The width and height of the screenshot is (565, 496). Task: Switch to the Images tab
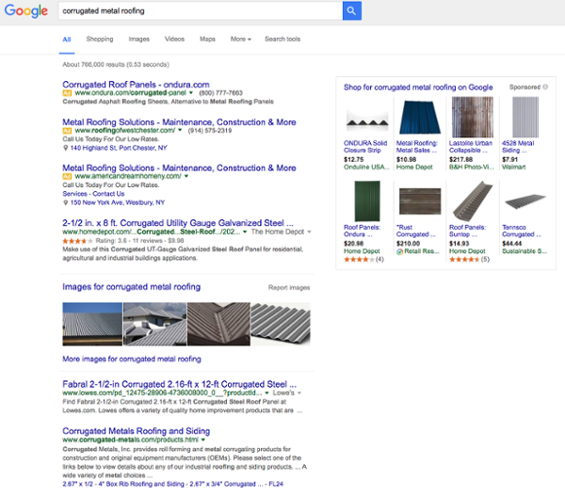coord(139,39)
